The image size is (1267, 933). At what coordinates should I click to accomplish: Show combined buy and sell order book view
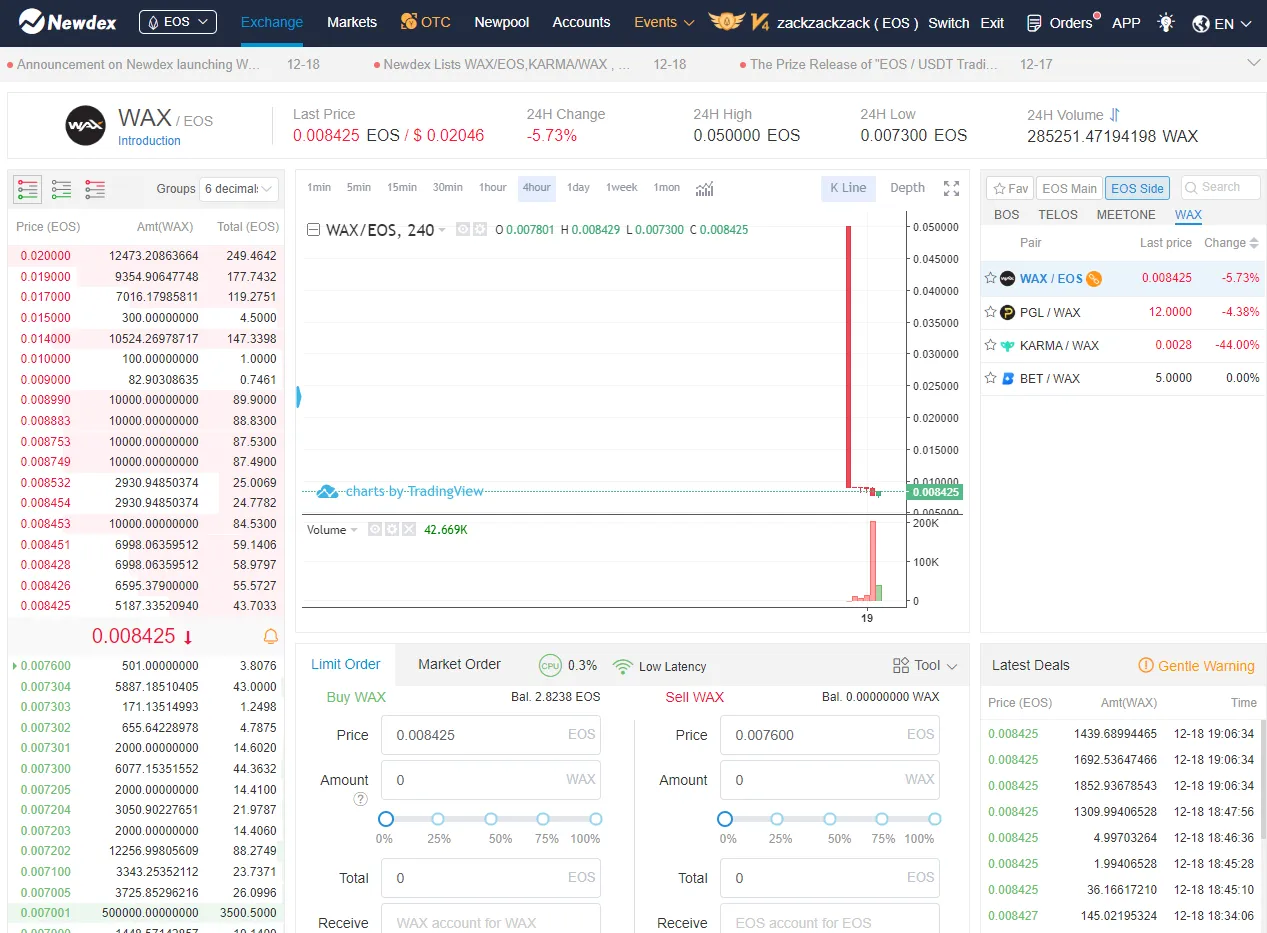pyautogui.click(x=28, y=189)
